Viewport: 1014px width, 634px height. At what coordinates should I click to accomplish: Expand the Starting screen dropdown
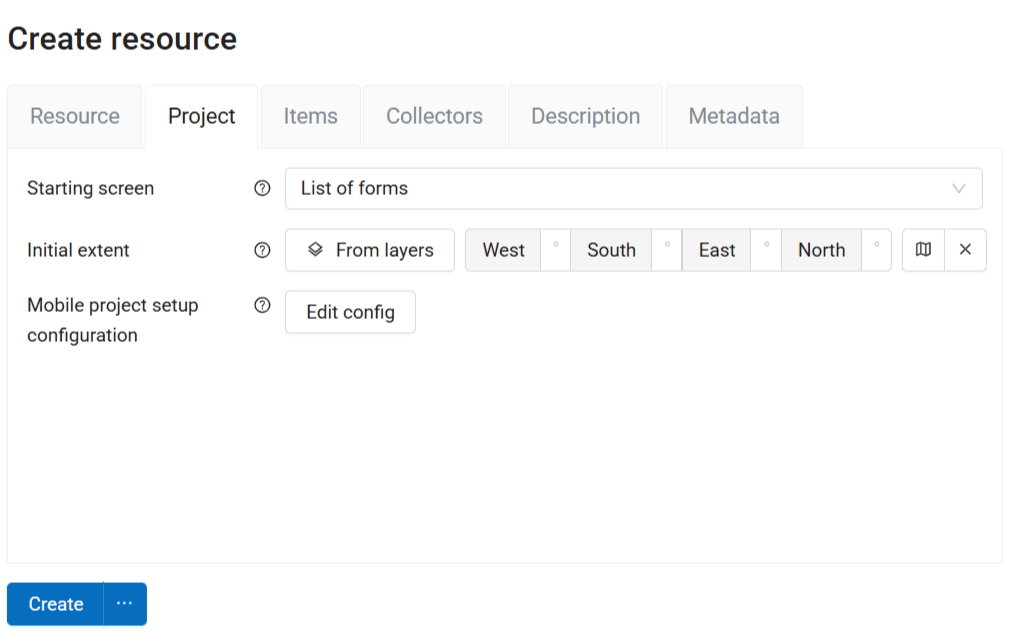(x=633, y=188)
